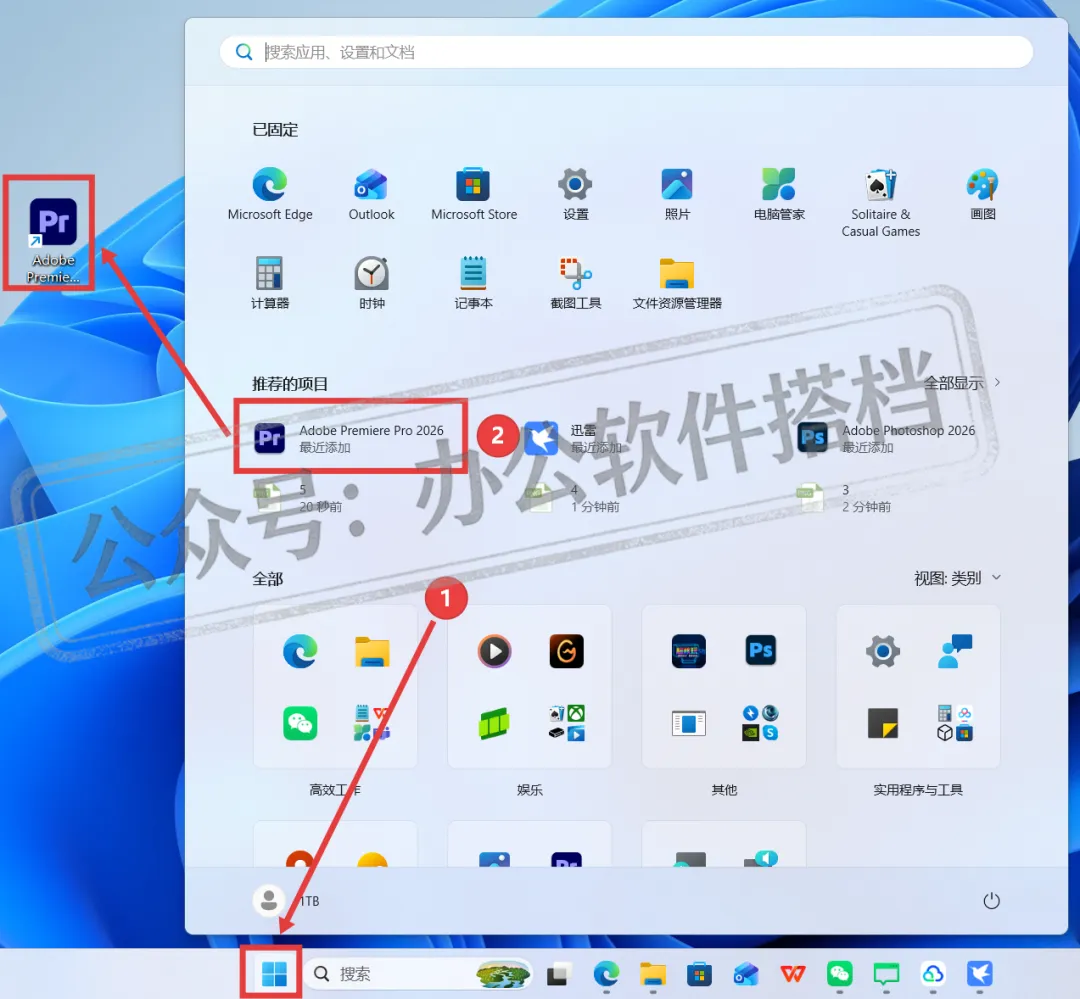Open Adobe Premiere Pro 2026 recommended item

[350, 438]
